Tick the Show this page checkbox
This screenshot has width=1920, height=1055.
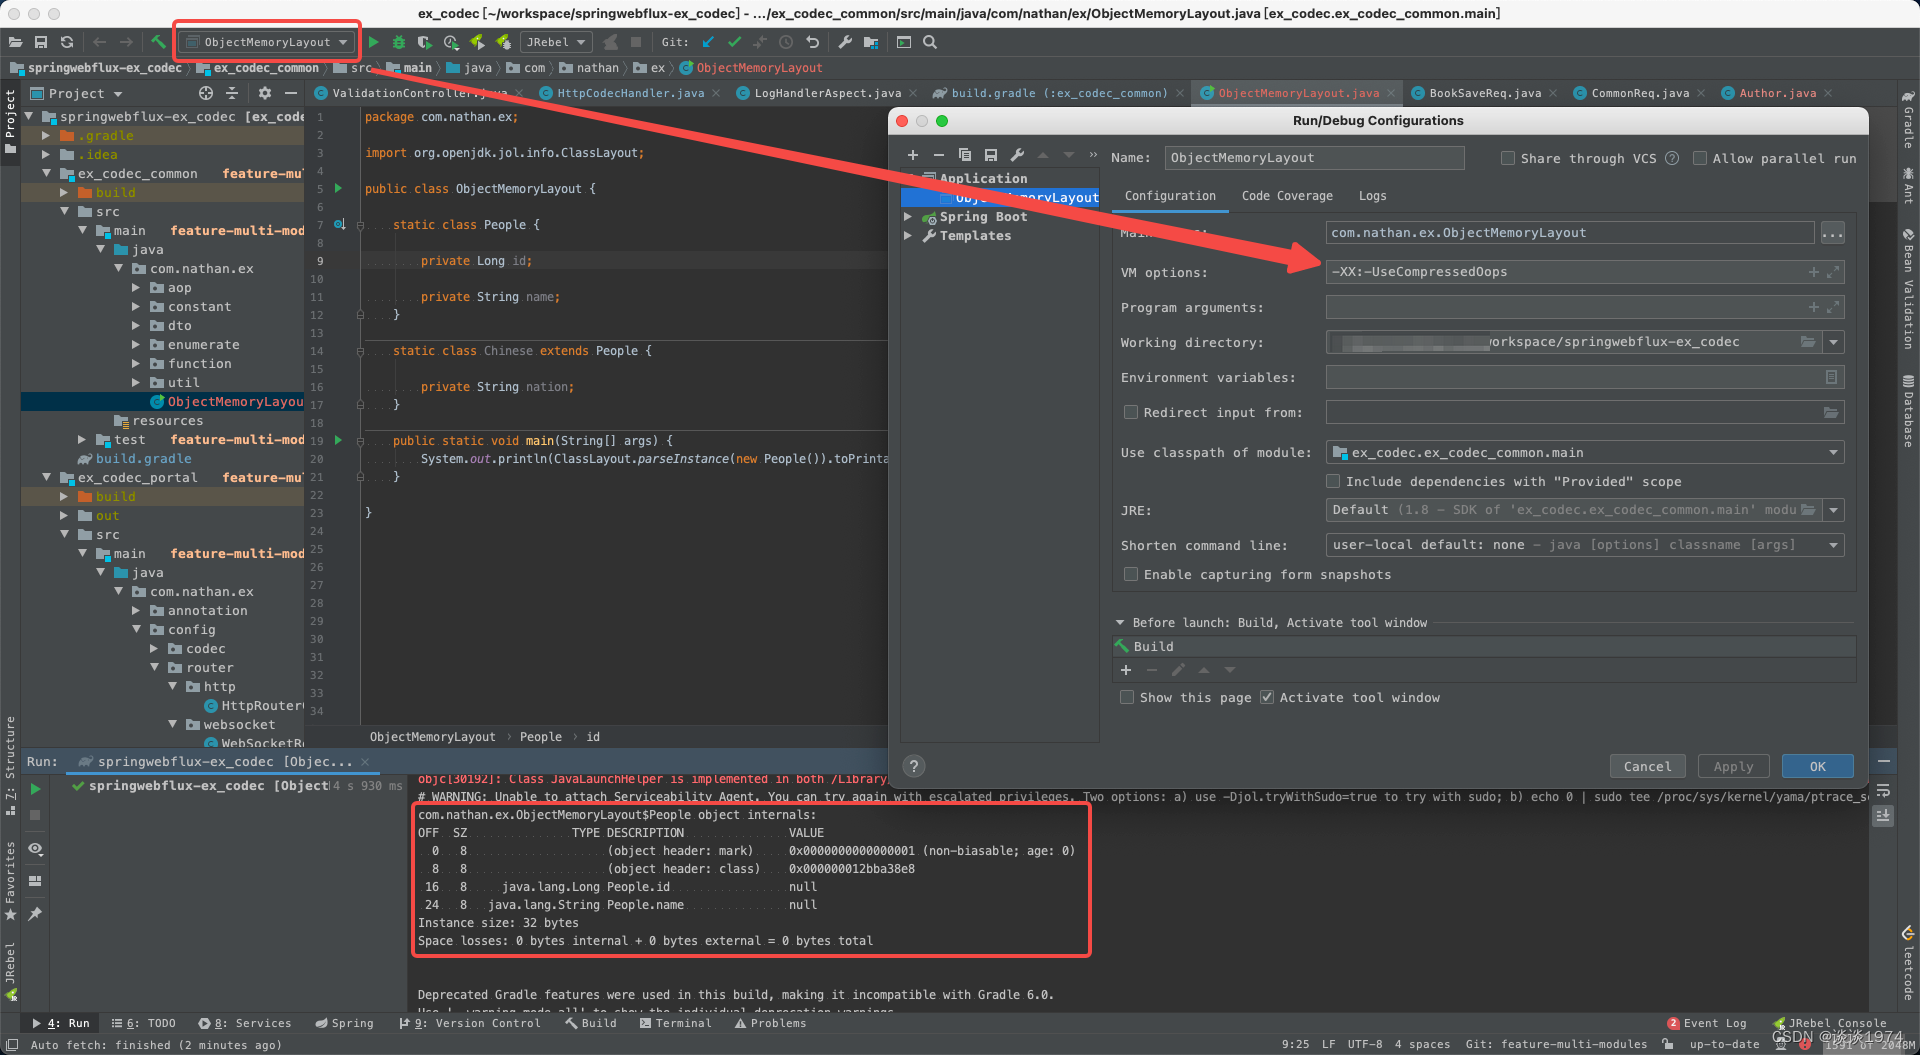[1127, 697]
